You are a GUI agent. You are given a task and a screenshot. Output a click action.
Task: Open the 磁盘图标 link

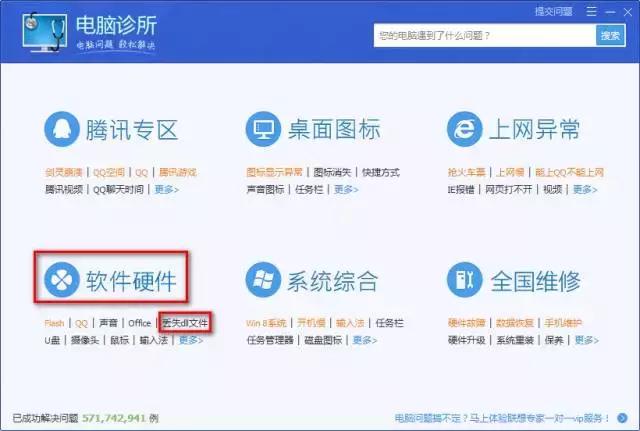(x=323, y=340)
